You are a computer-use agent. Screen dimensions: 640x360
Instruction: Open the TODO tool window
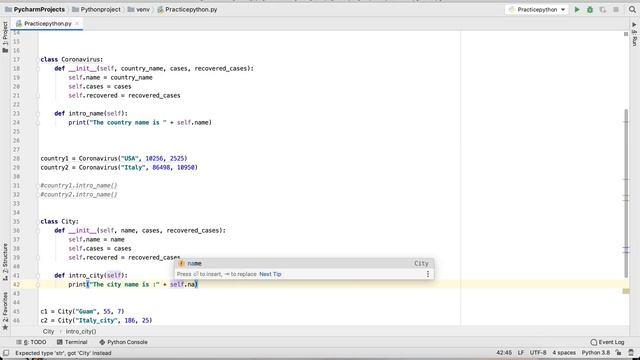pos(31,342)
